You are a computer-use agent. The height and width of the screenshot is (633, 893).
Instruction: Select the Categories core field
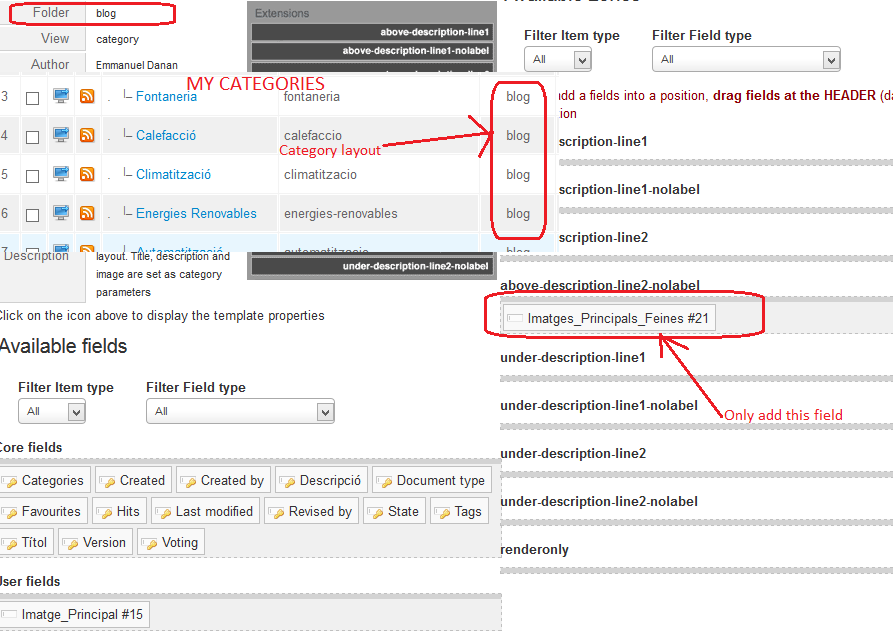click(45, 481)
